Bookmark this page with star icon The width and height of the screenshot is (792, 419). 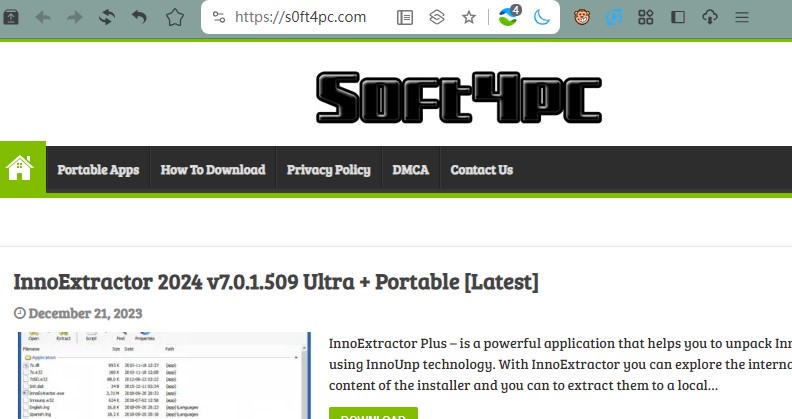click(469, 18)
